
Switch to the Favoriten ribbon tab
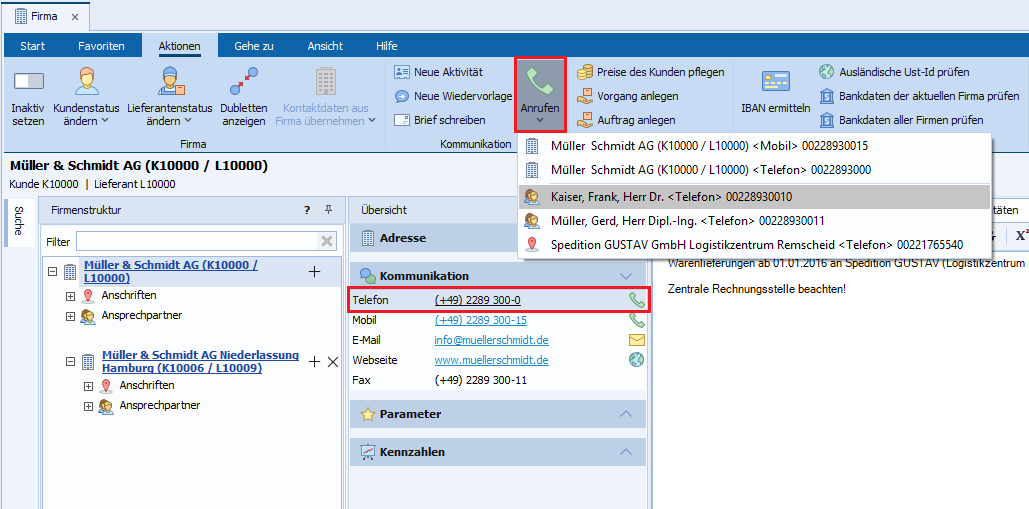coord(101,46)
